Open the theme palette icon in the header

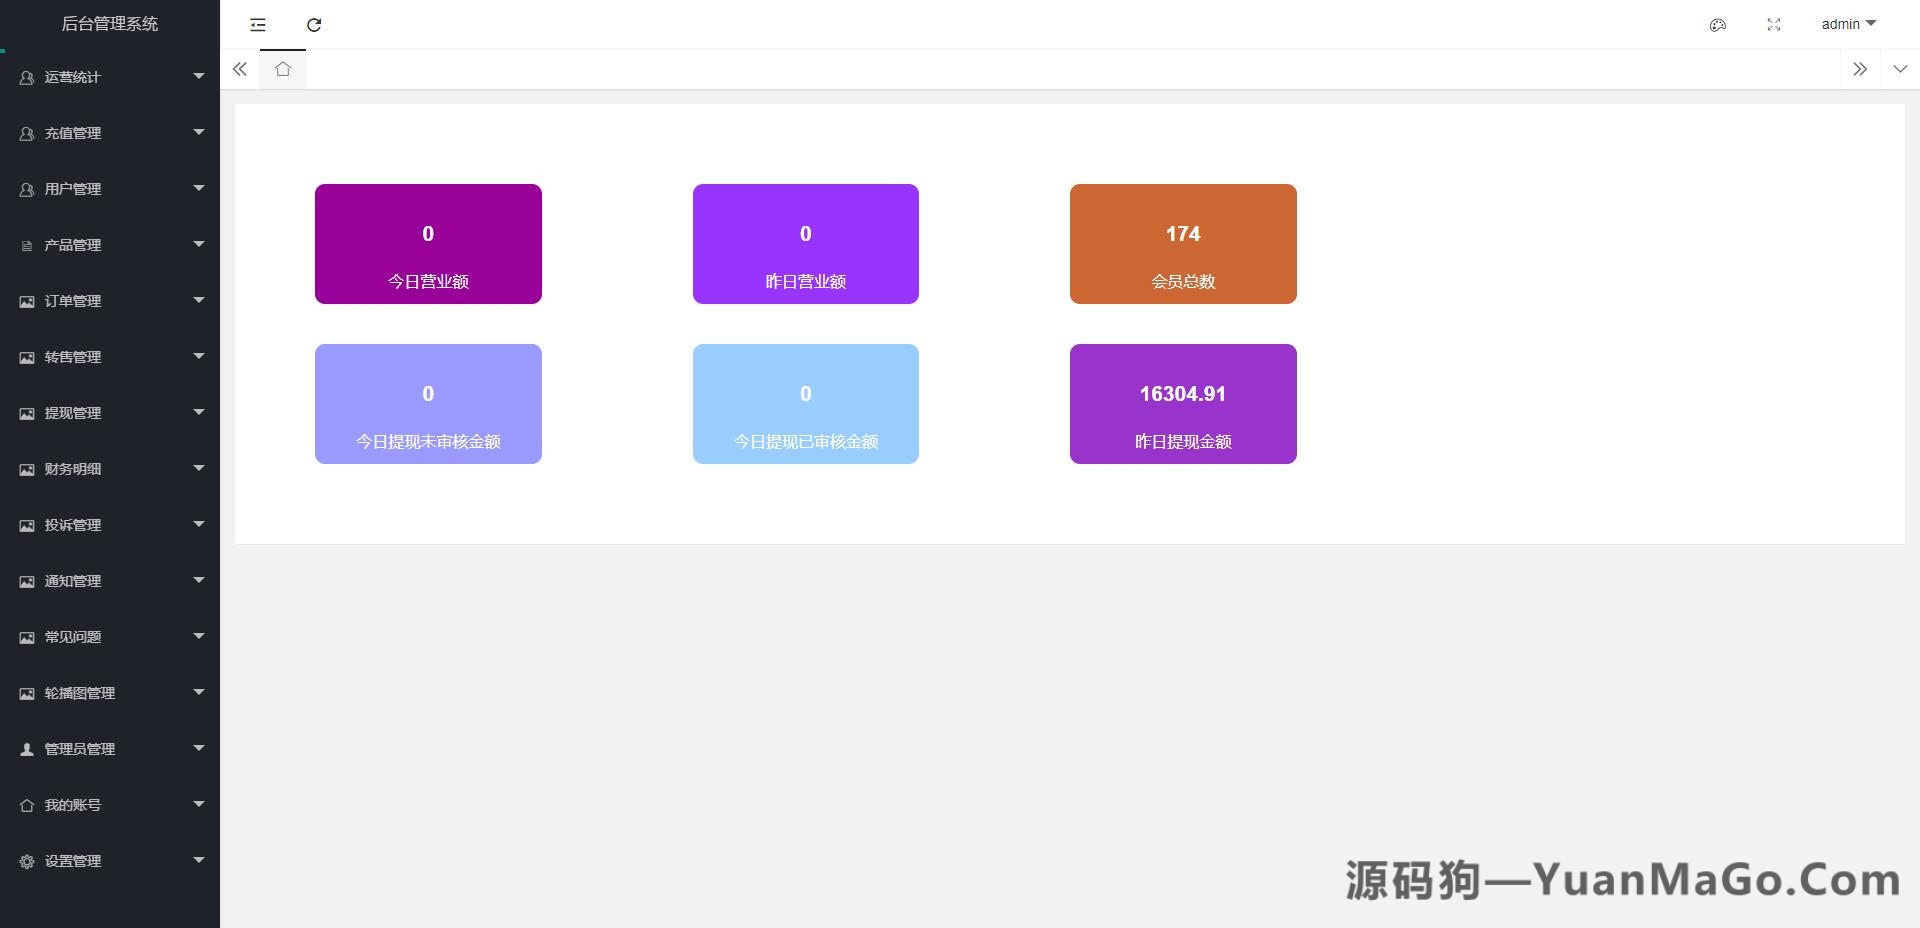pyautogui.click(x=1718, y=24)
